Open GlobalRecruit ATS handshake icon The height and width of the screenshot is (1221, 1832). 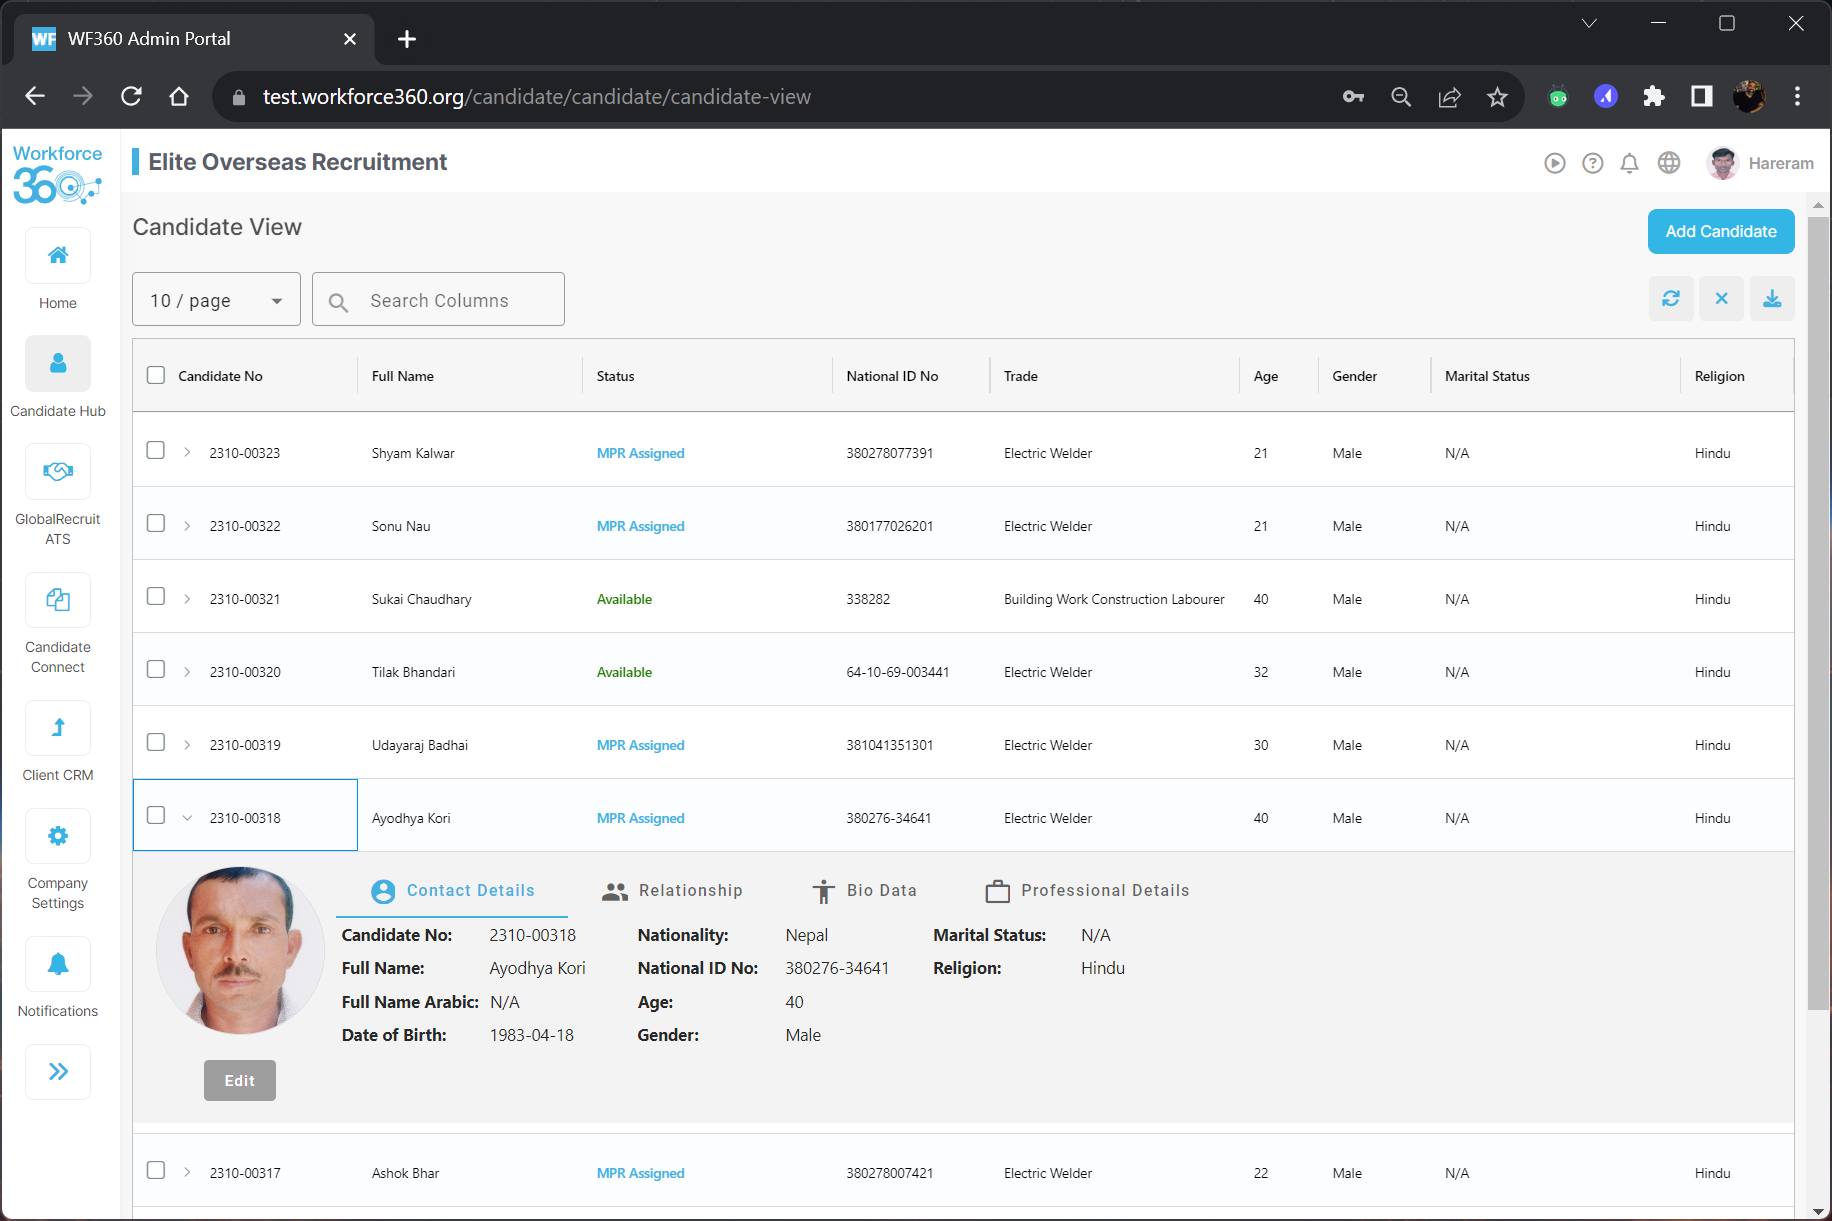tap(58, 472)
